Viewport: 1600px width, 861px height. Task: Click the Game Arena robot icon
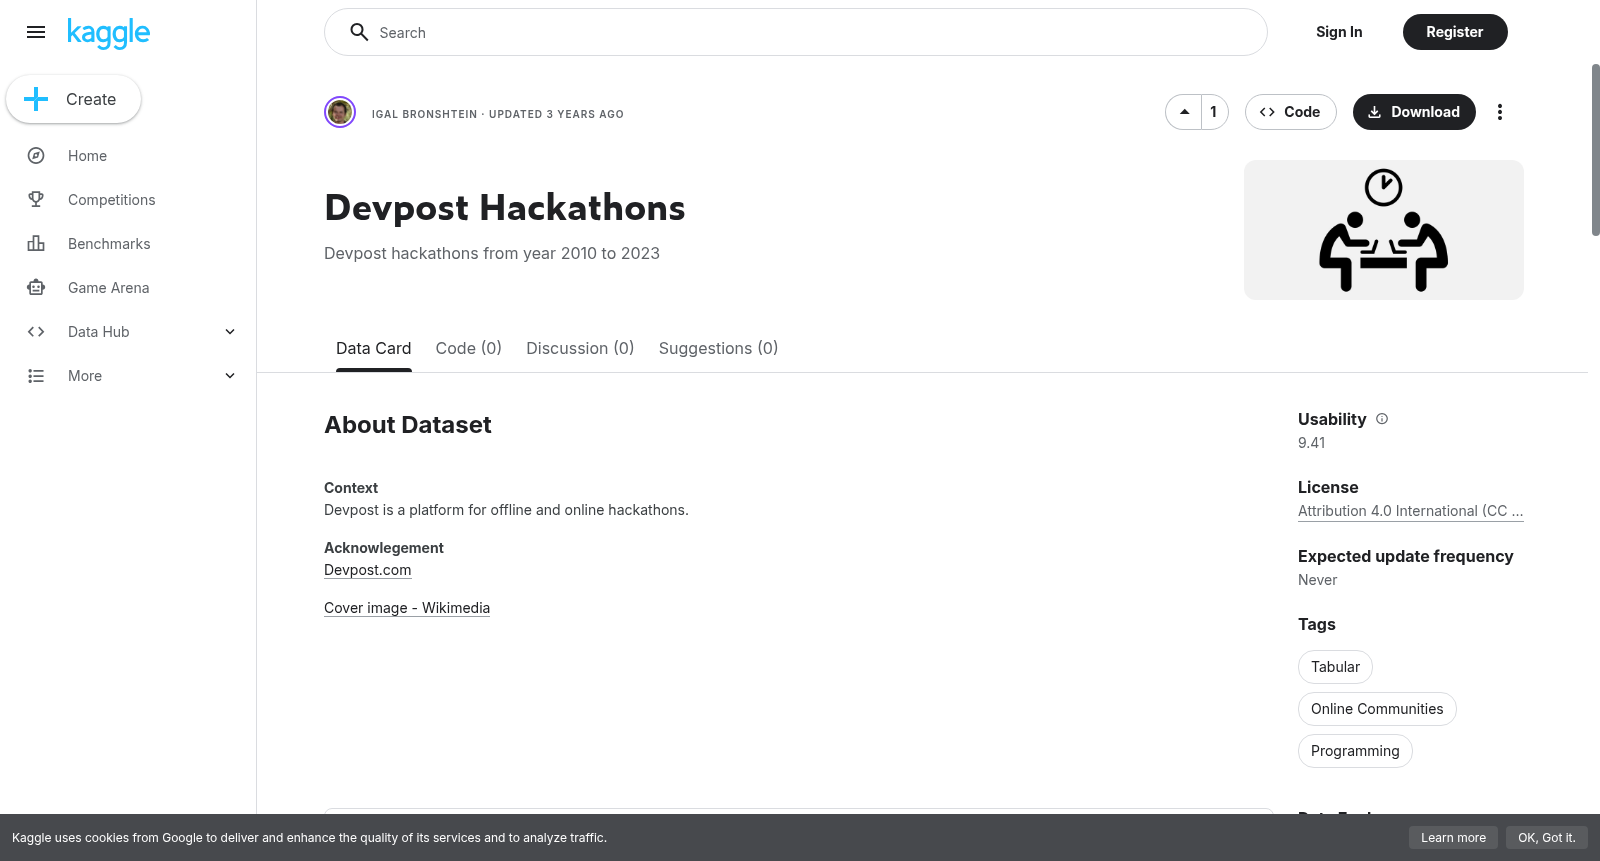pyautogui.click(x=36, y=288)
